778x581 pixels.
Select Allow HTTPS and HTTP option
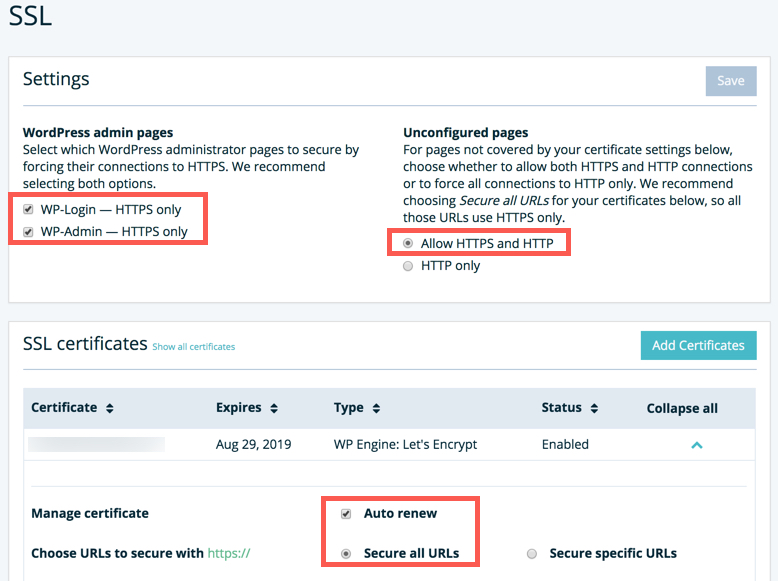click(x=408, y=243)
